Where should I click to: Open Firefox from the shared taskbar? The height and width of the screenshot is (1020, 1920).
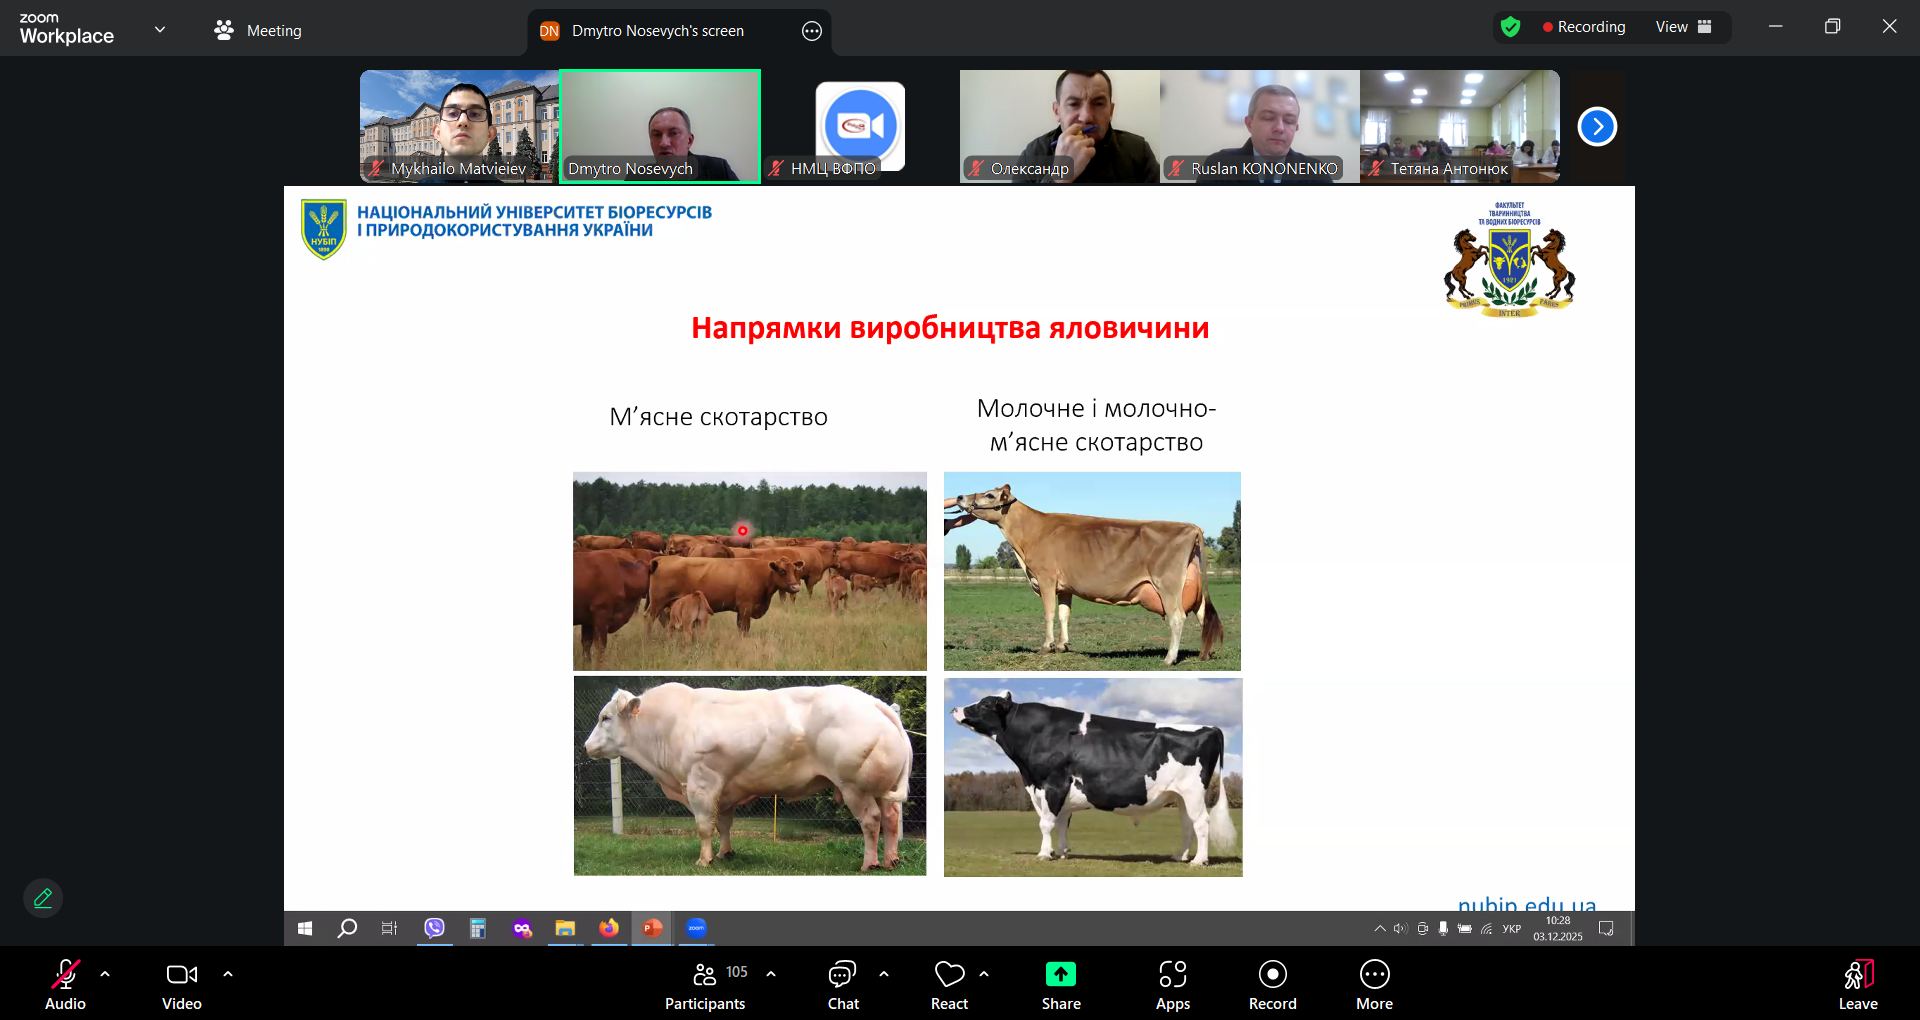point(609,929)
